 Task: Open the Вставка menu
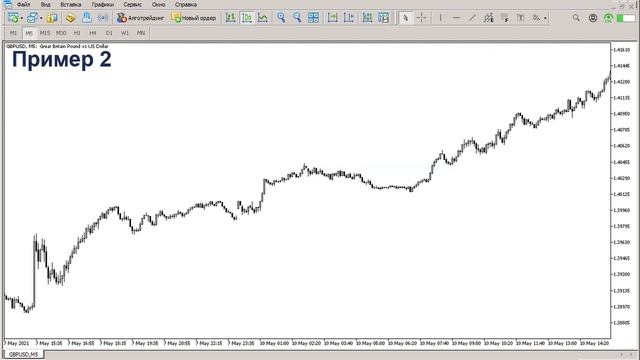[x=71, y=4]
